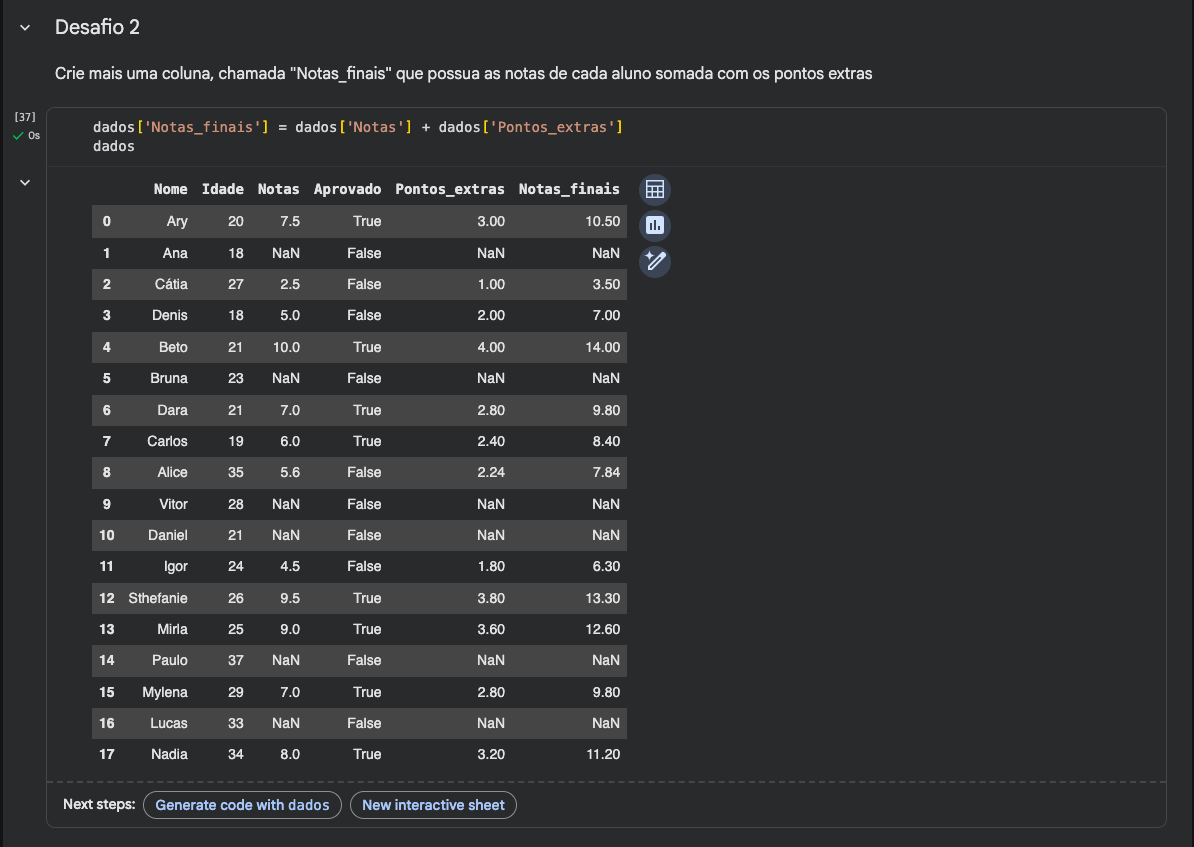Click the Sthefanie name cell
The image size is (1194, 847).
tap(158, 598)
